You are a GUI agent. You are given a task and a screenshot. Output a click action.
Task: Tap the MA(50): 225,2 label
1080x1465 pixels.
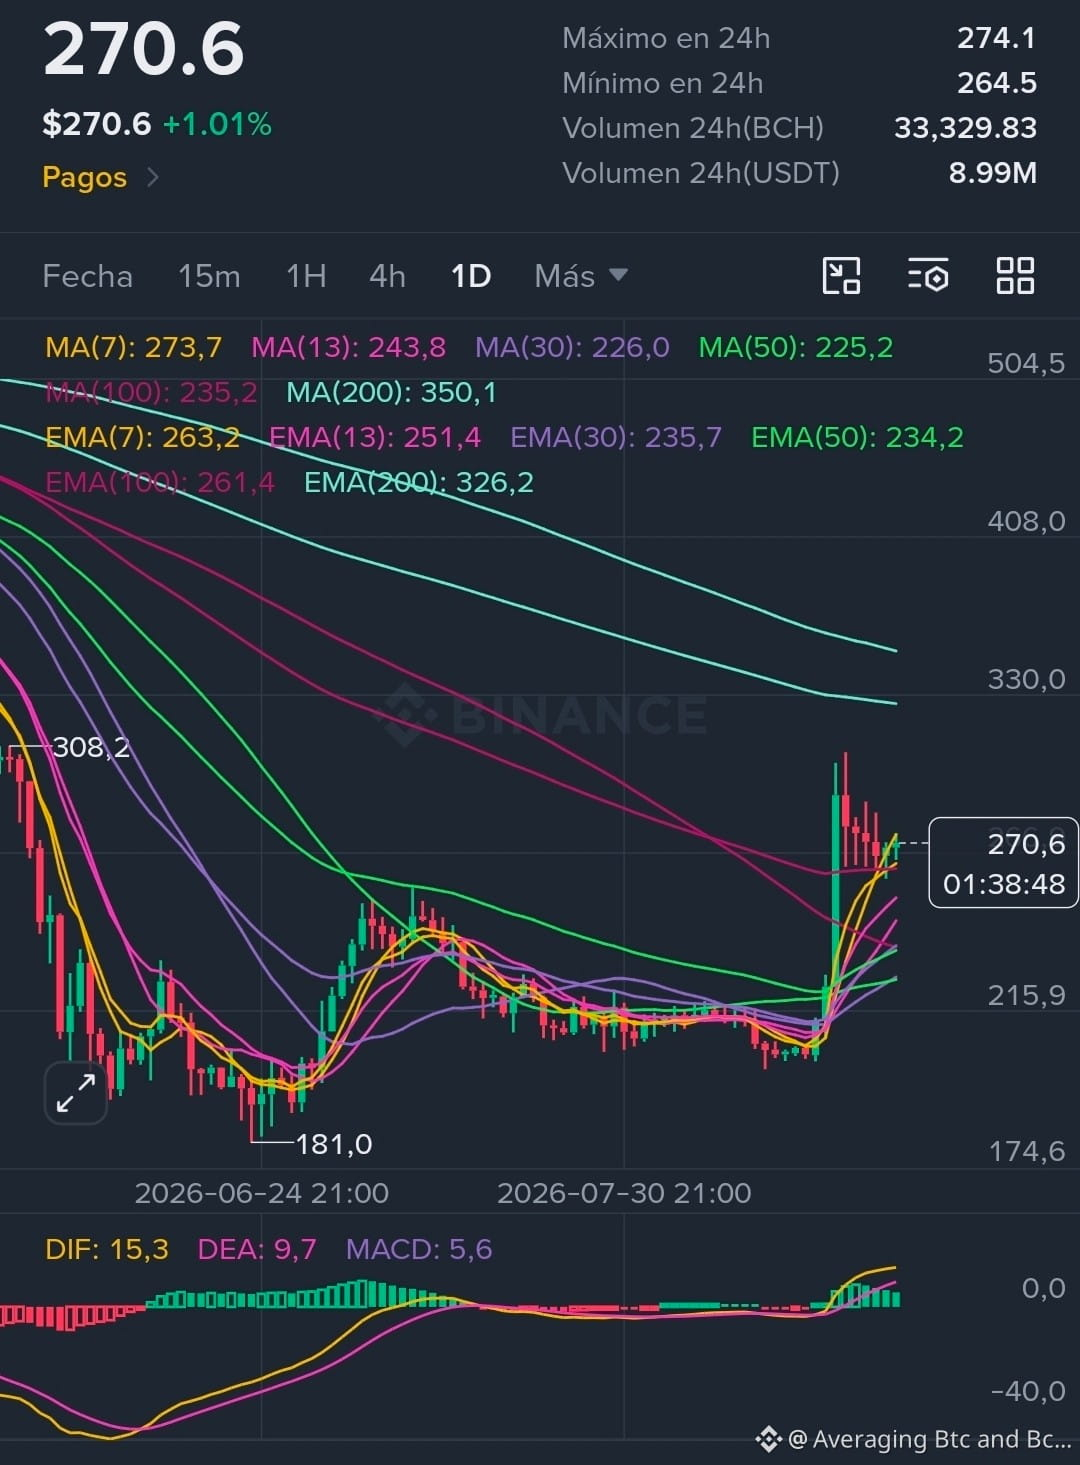796,347
